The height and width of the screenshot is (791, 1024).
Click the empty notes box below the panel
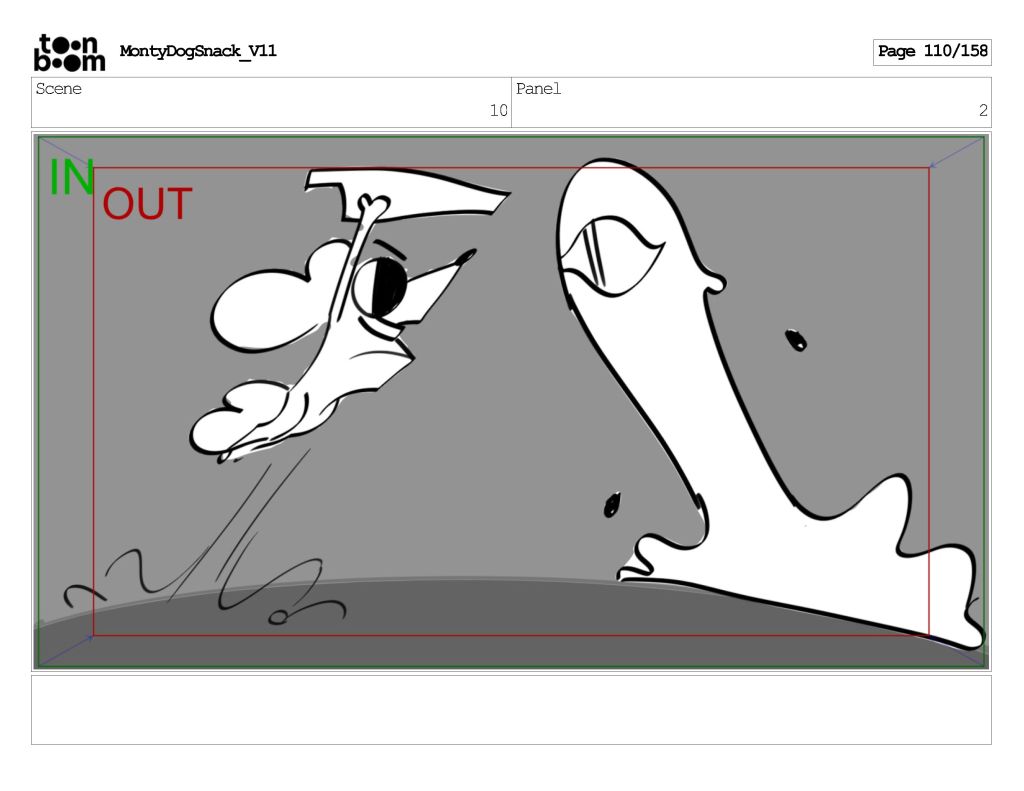(x=511, y=709)
